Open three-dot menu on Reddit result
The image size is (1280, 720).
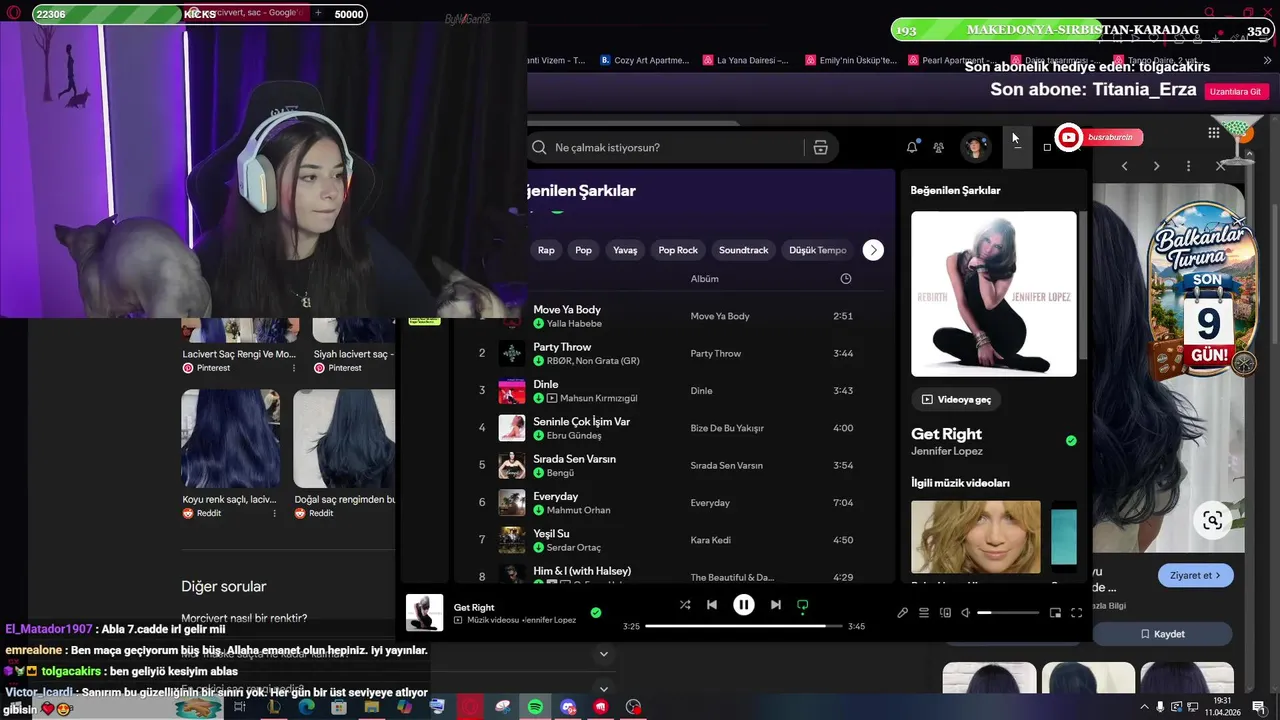pos(275,513)
